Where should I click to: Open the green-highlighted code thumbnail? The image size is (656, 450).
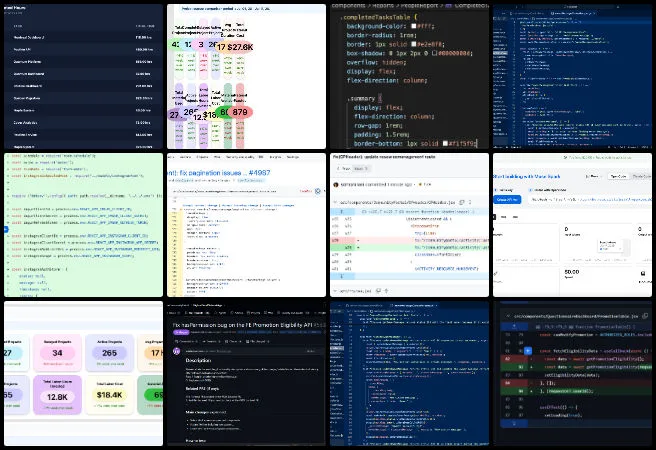pyautogui.click(x=83, y=225)
